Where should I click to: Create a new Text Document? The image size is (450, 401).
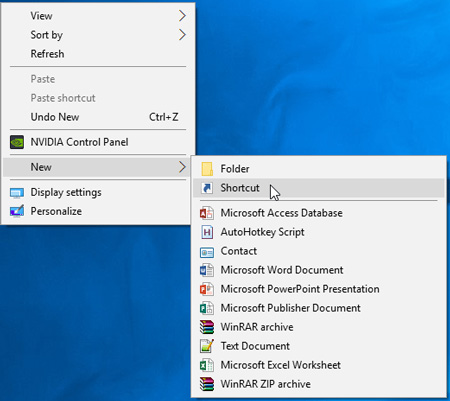[x=319, y=346]
